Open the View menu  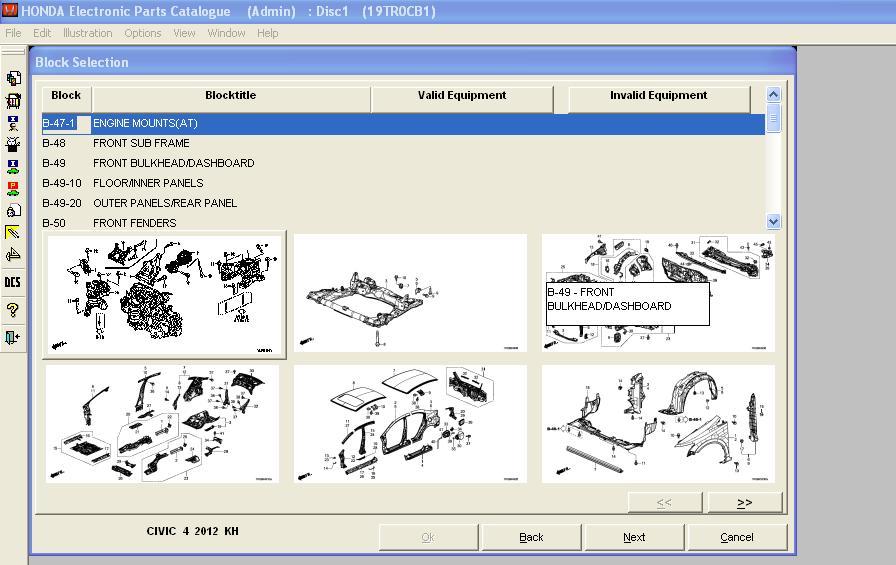pos(184,33)
